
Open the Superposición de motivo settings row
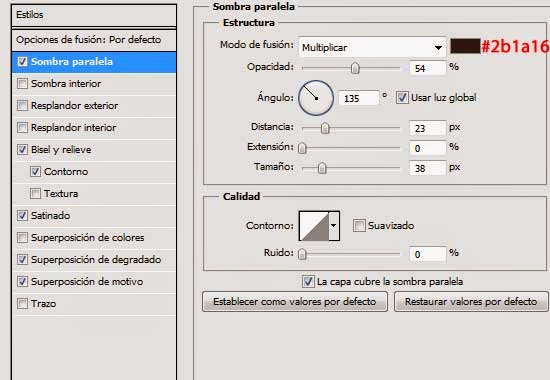pyautogui.click(x=94, y=282)
